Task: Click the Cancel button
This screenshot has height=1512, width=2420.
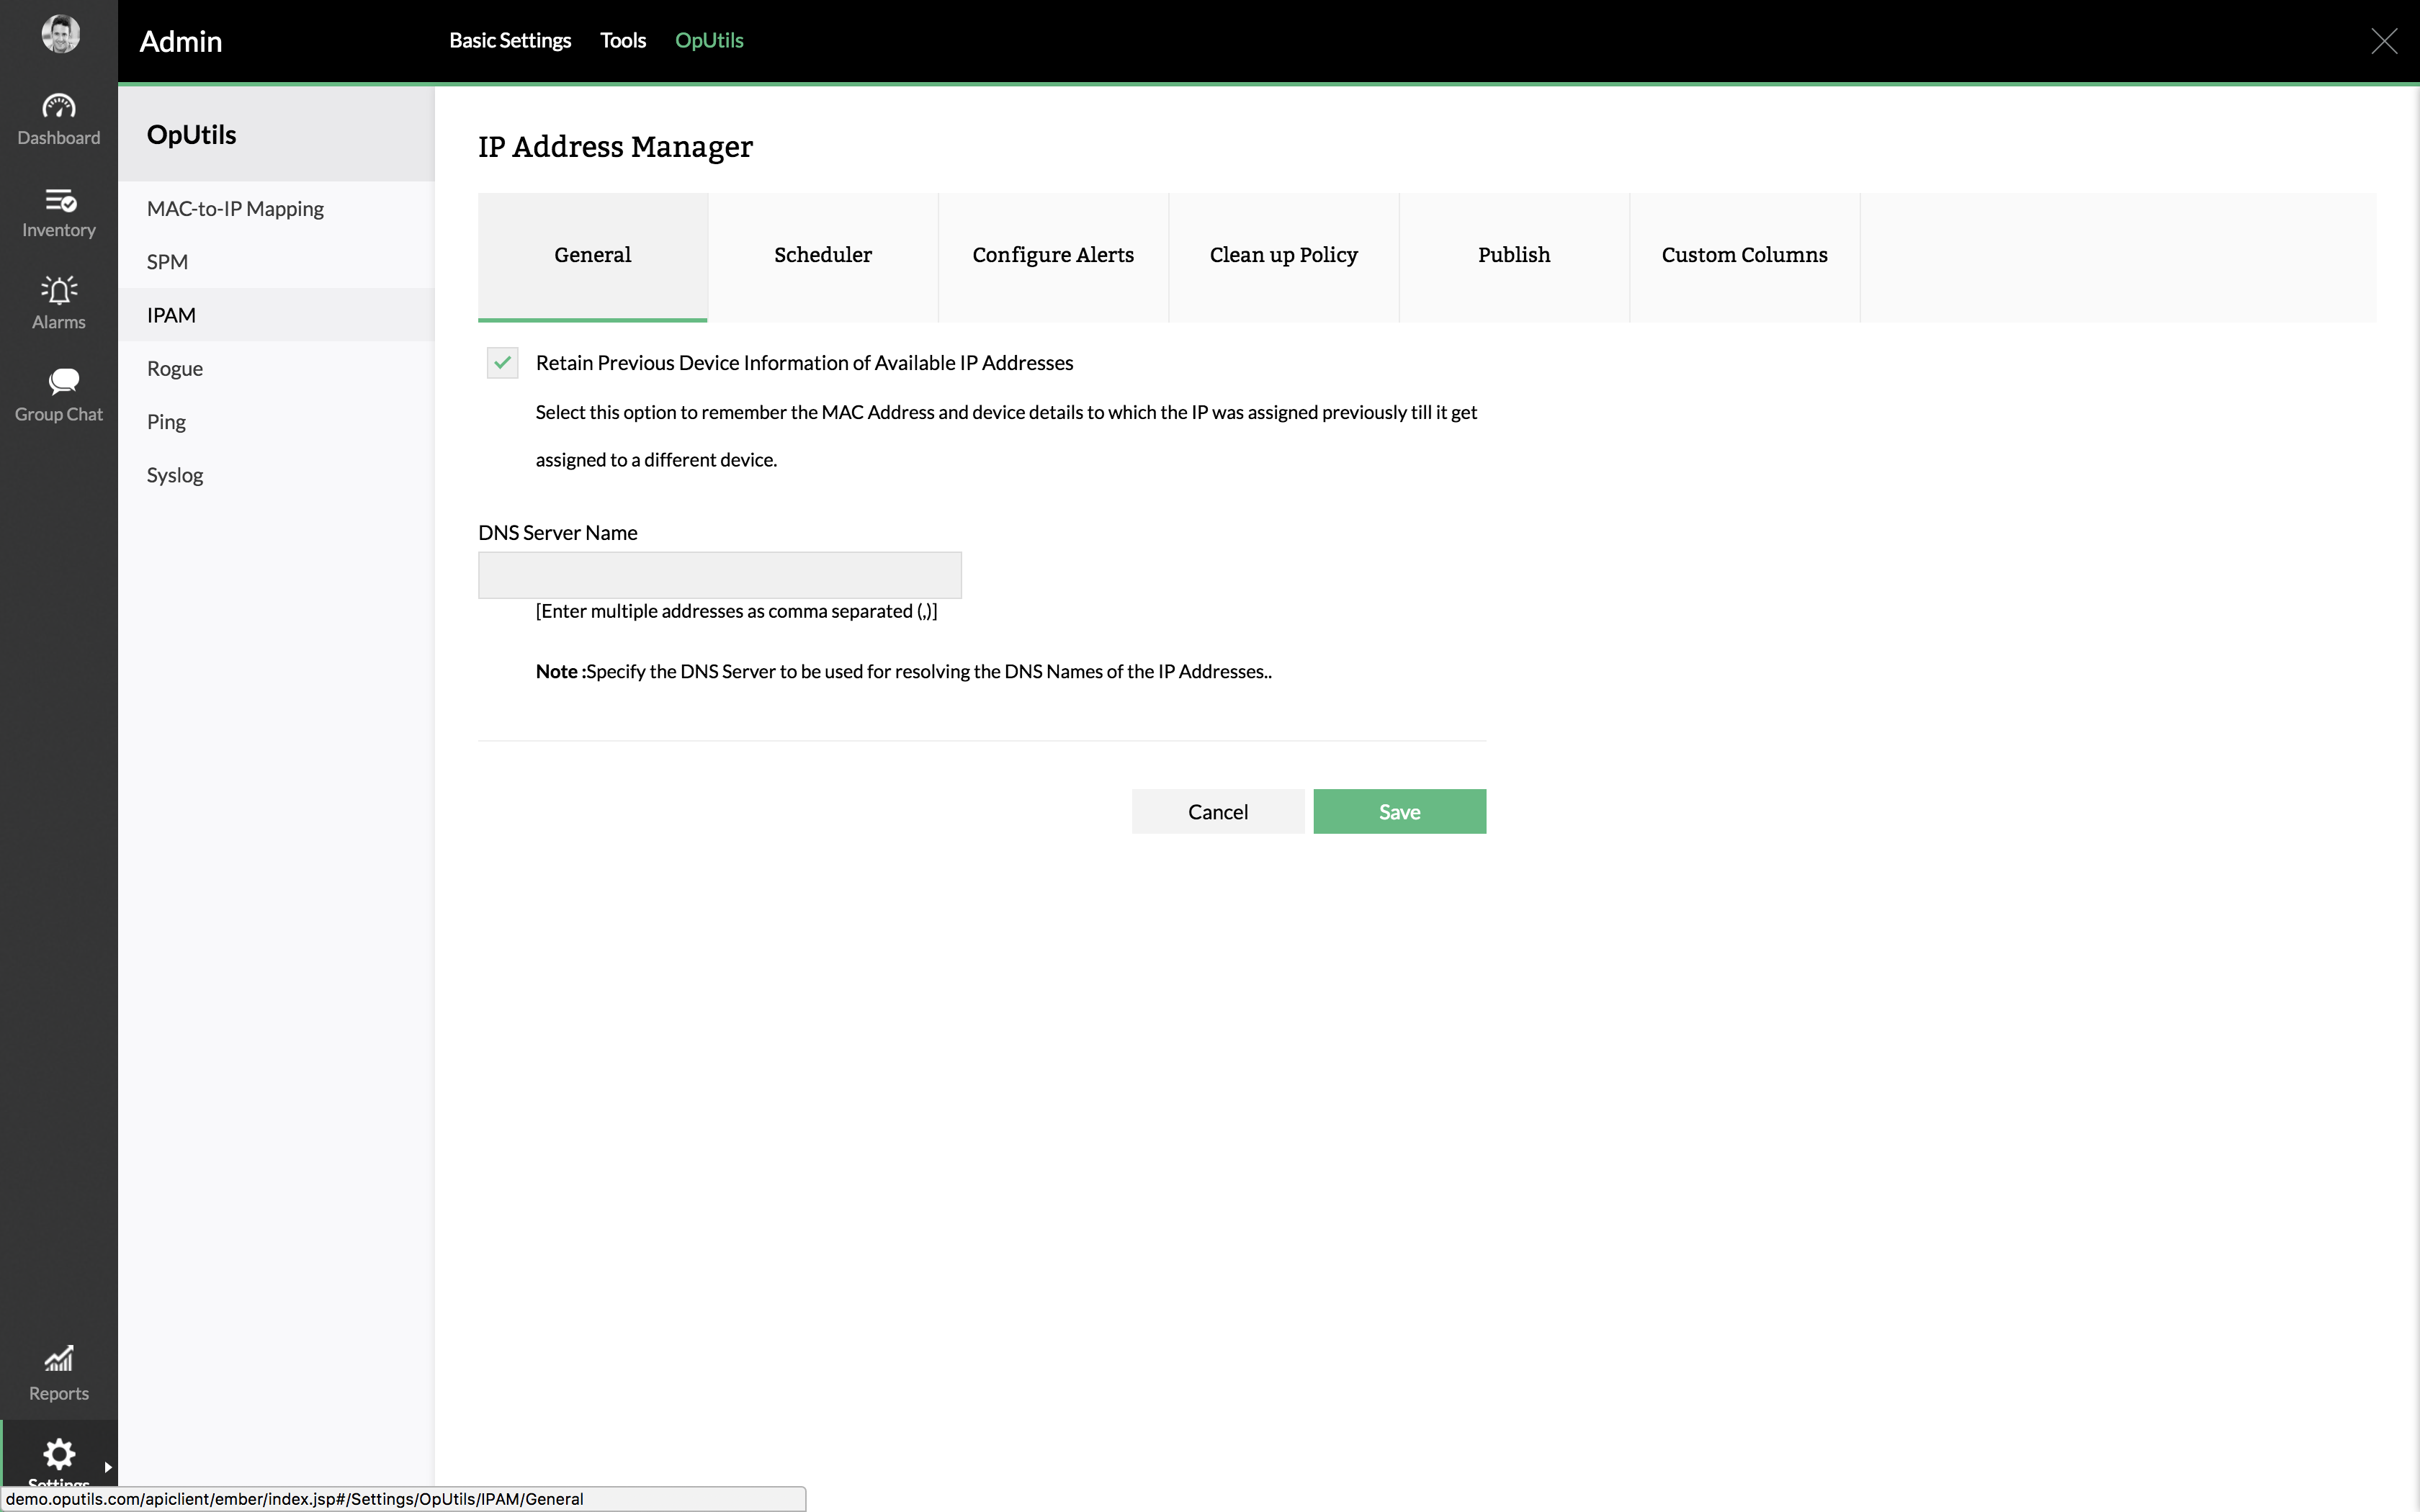Action: click(x=1217, y=812)
